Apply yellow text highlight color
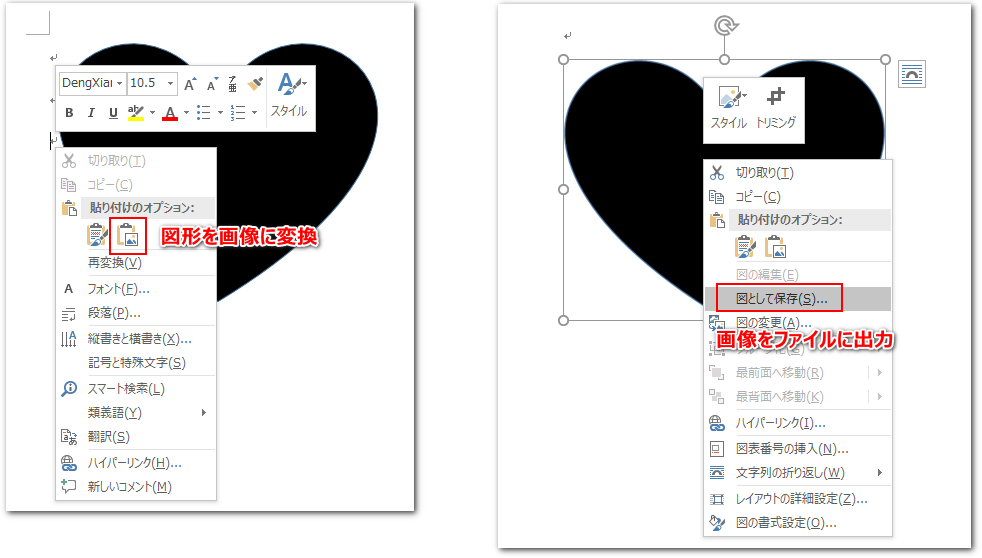Viewport: 982px width, 558px height. click(x=135, y=113)
